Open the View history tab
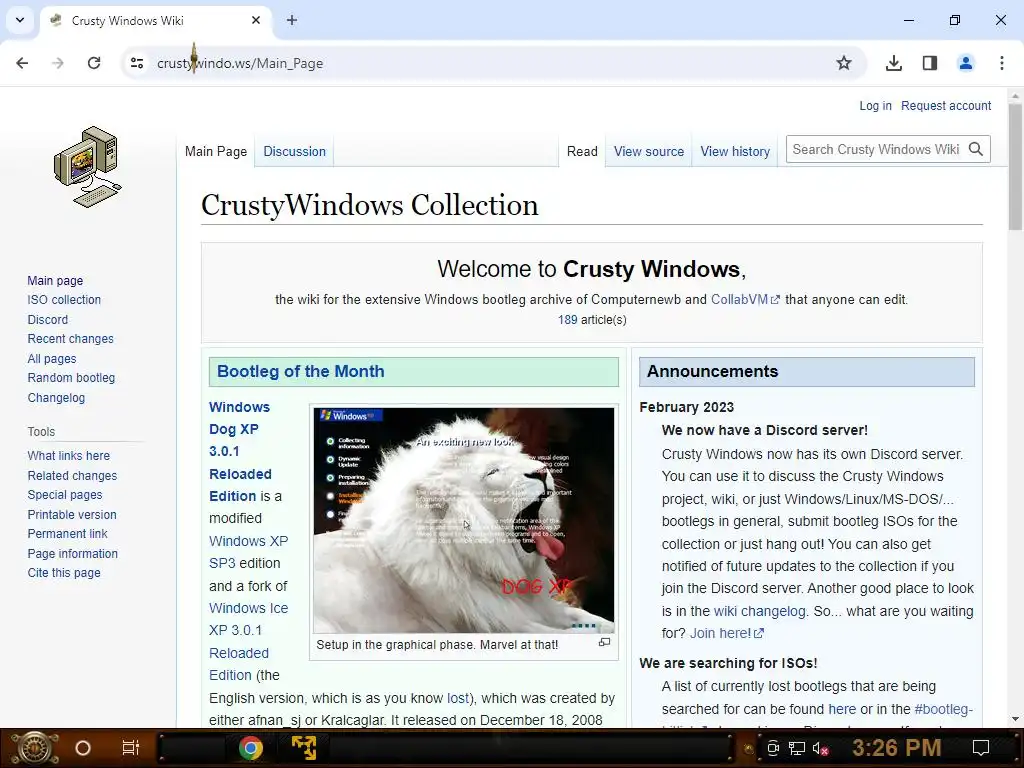1024x768 pixels. coord(735,152)
